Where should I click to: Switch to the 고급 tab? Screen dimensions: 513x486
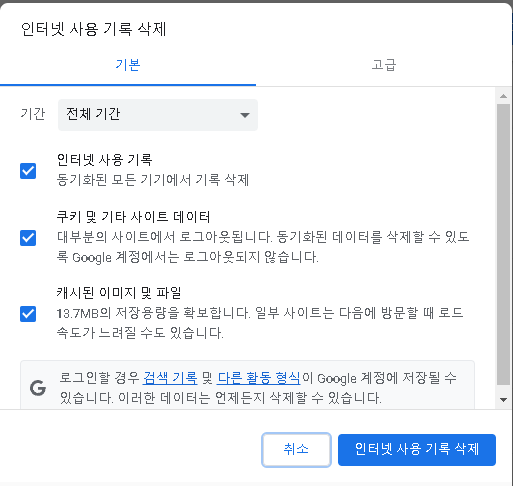click(x=384, y=65)
